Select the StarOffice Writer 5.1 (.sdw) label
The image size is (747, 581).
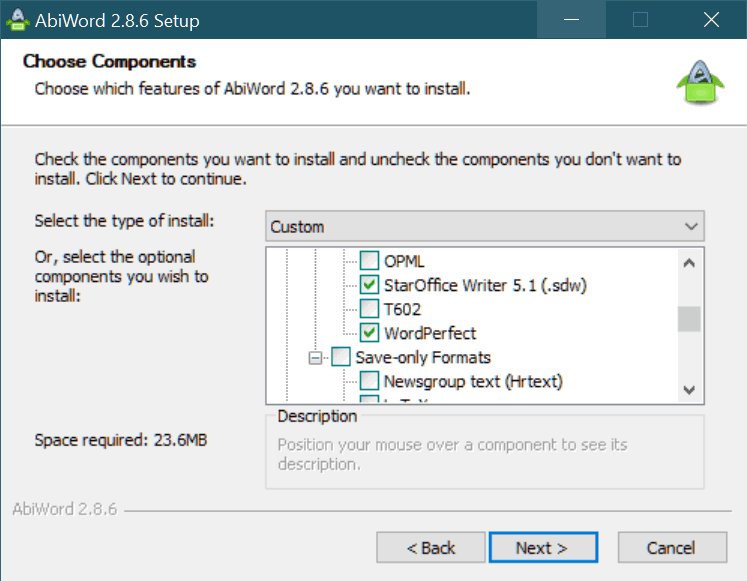(x=485, y=285)
